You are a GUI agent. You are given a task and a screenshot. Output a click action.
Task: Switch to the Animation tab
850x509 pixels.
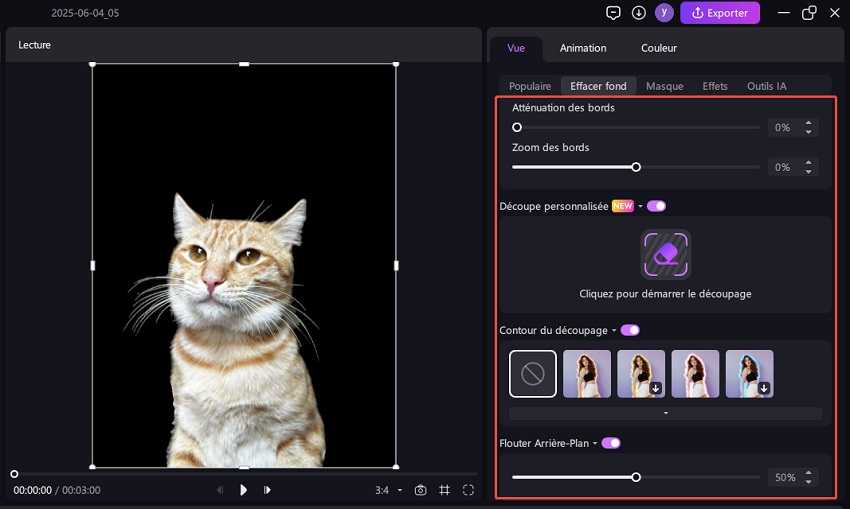coord(583,48)
